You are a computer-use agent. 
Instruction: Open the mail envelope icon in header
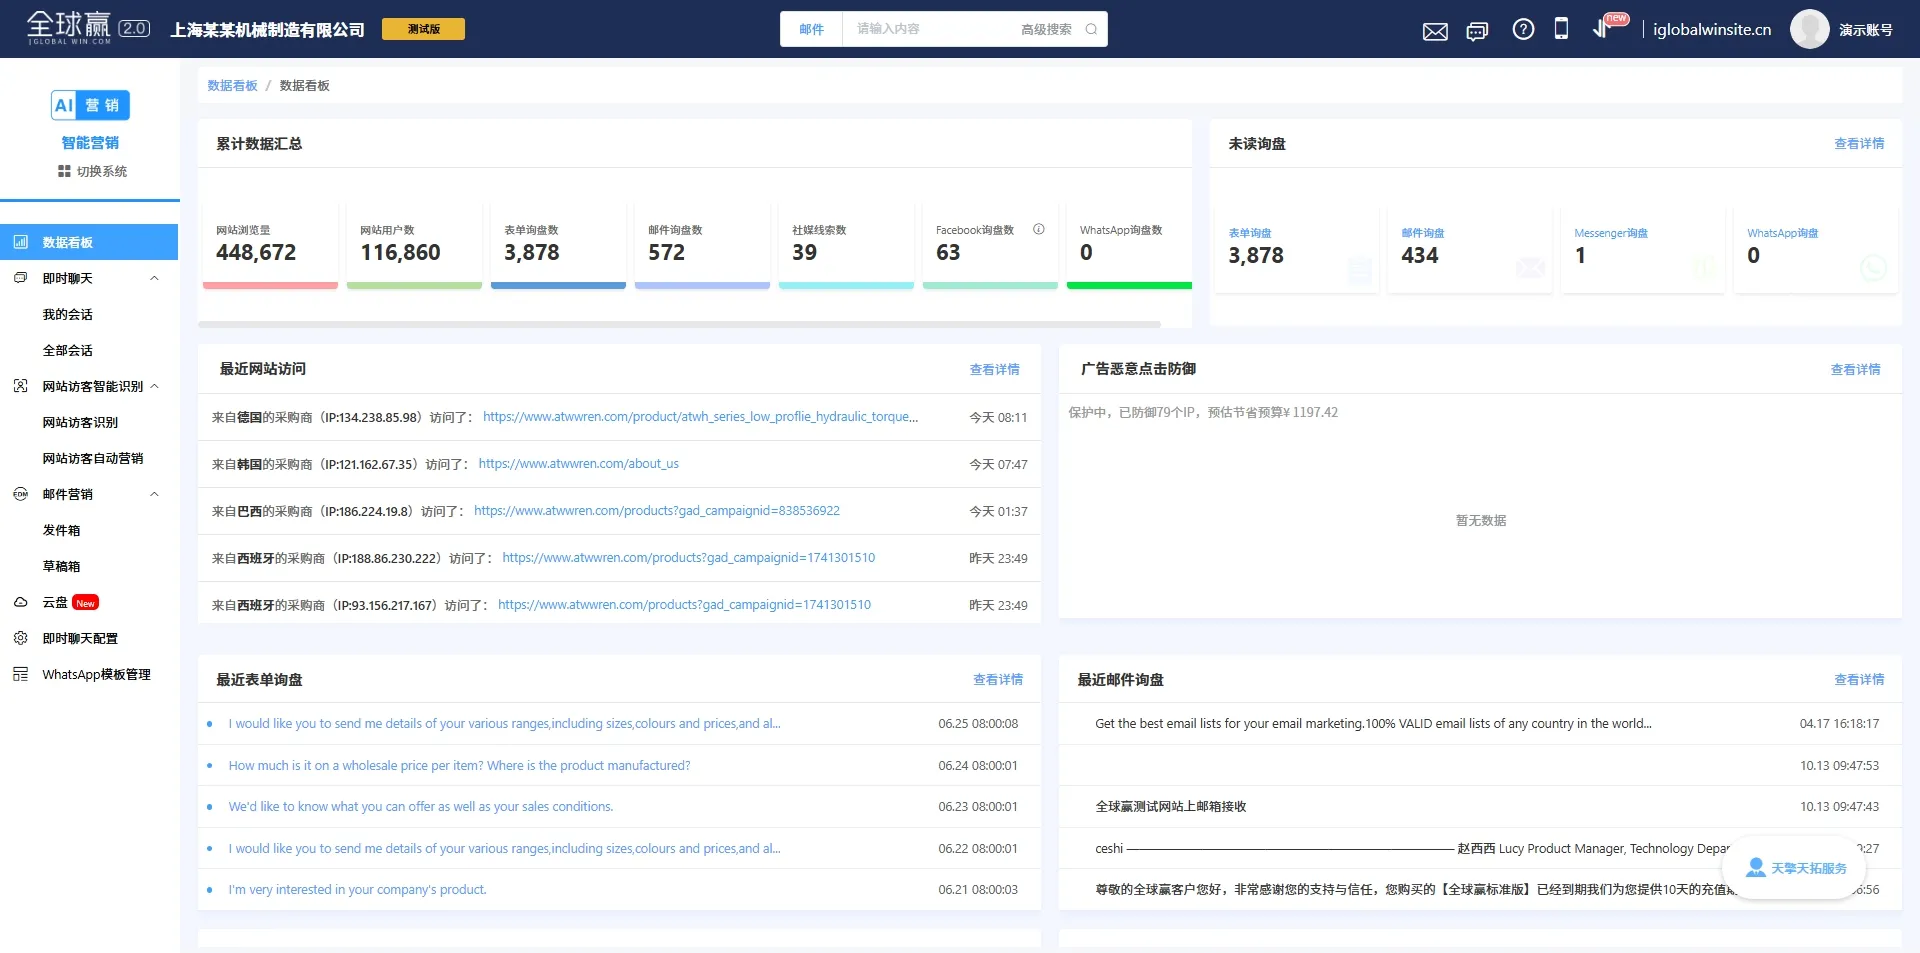(1435, 31)
